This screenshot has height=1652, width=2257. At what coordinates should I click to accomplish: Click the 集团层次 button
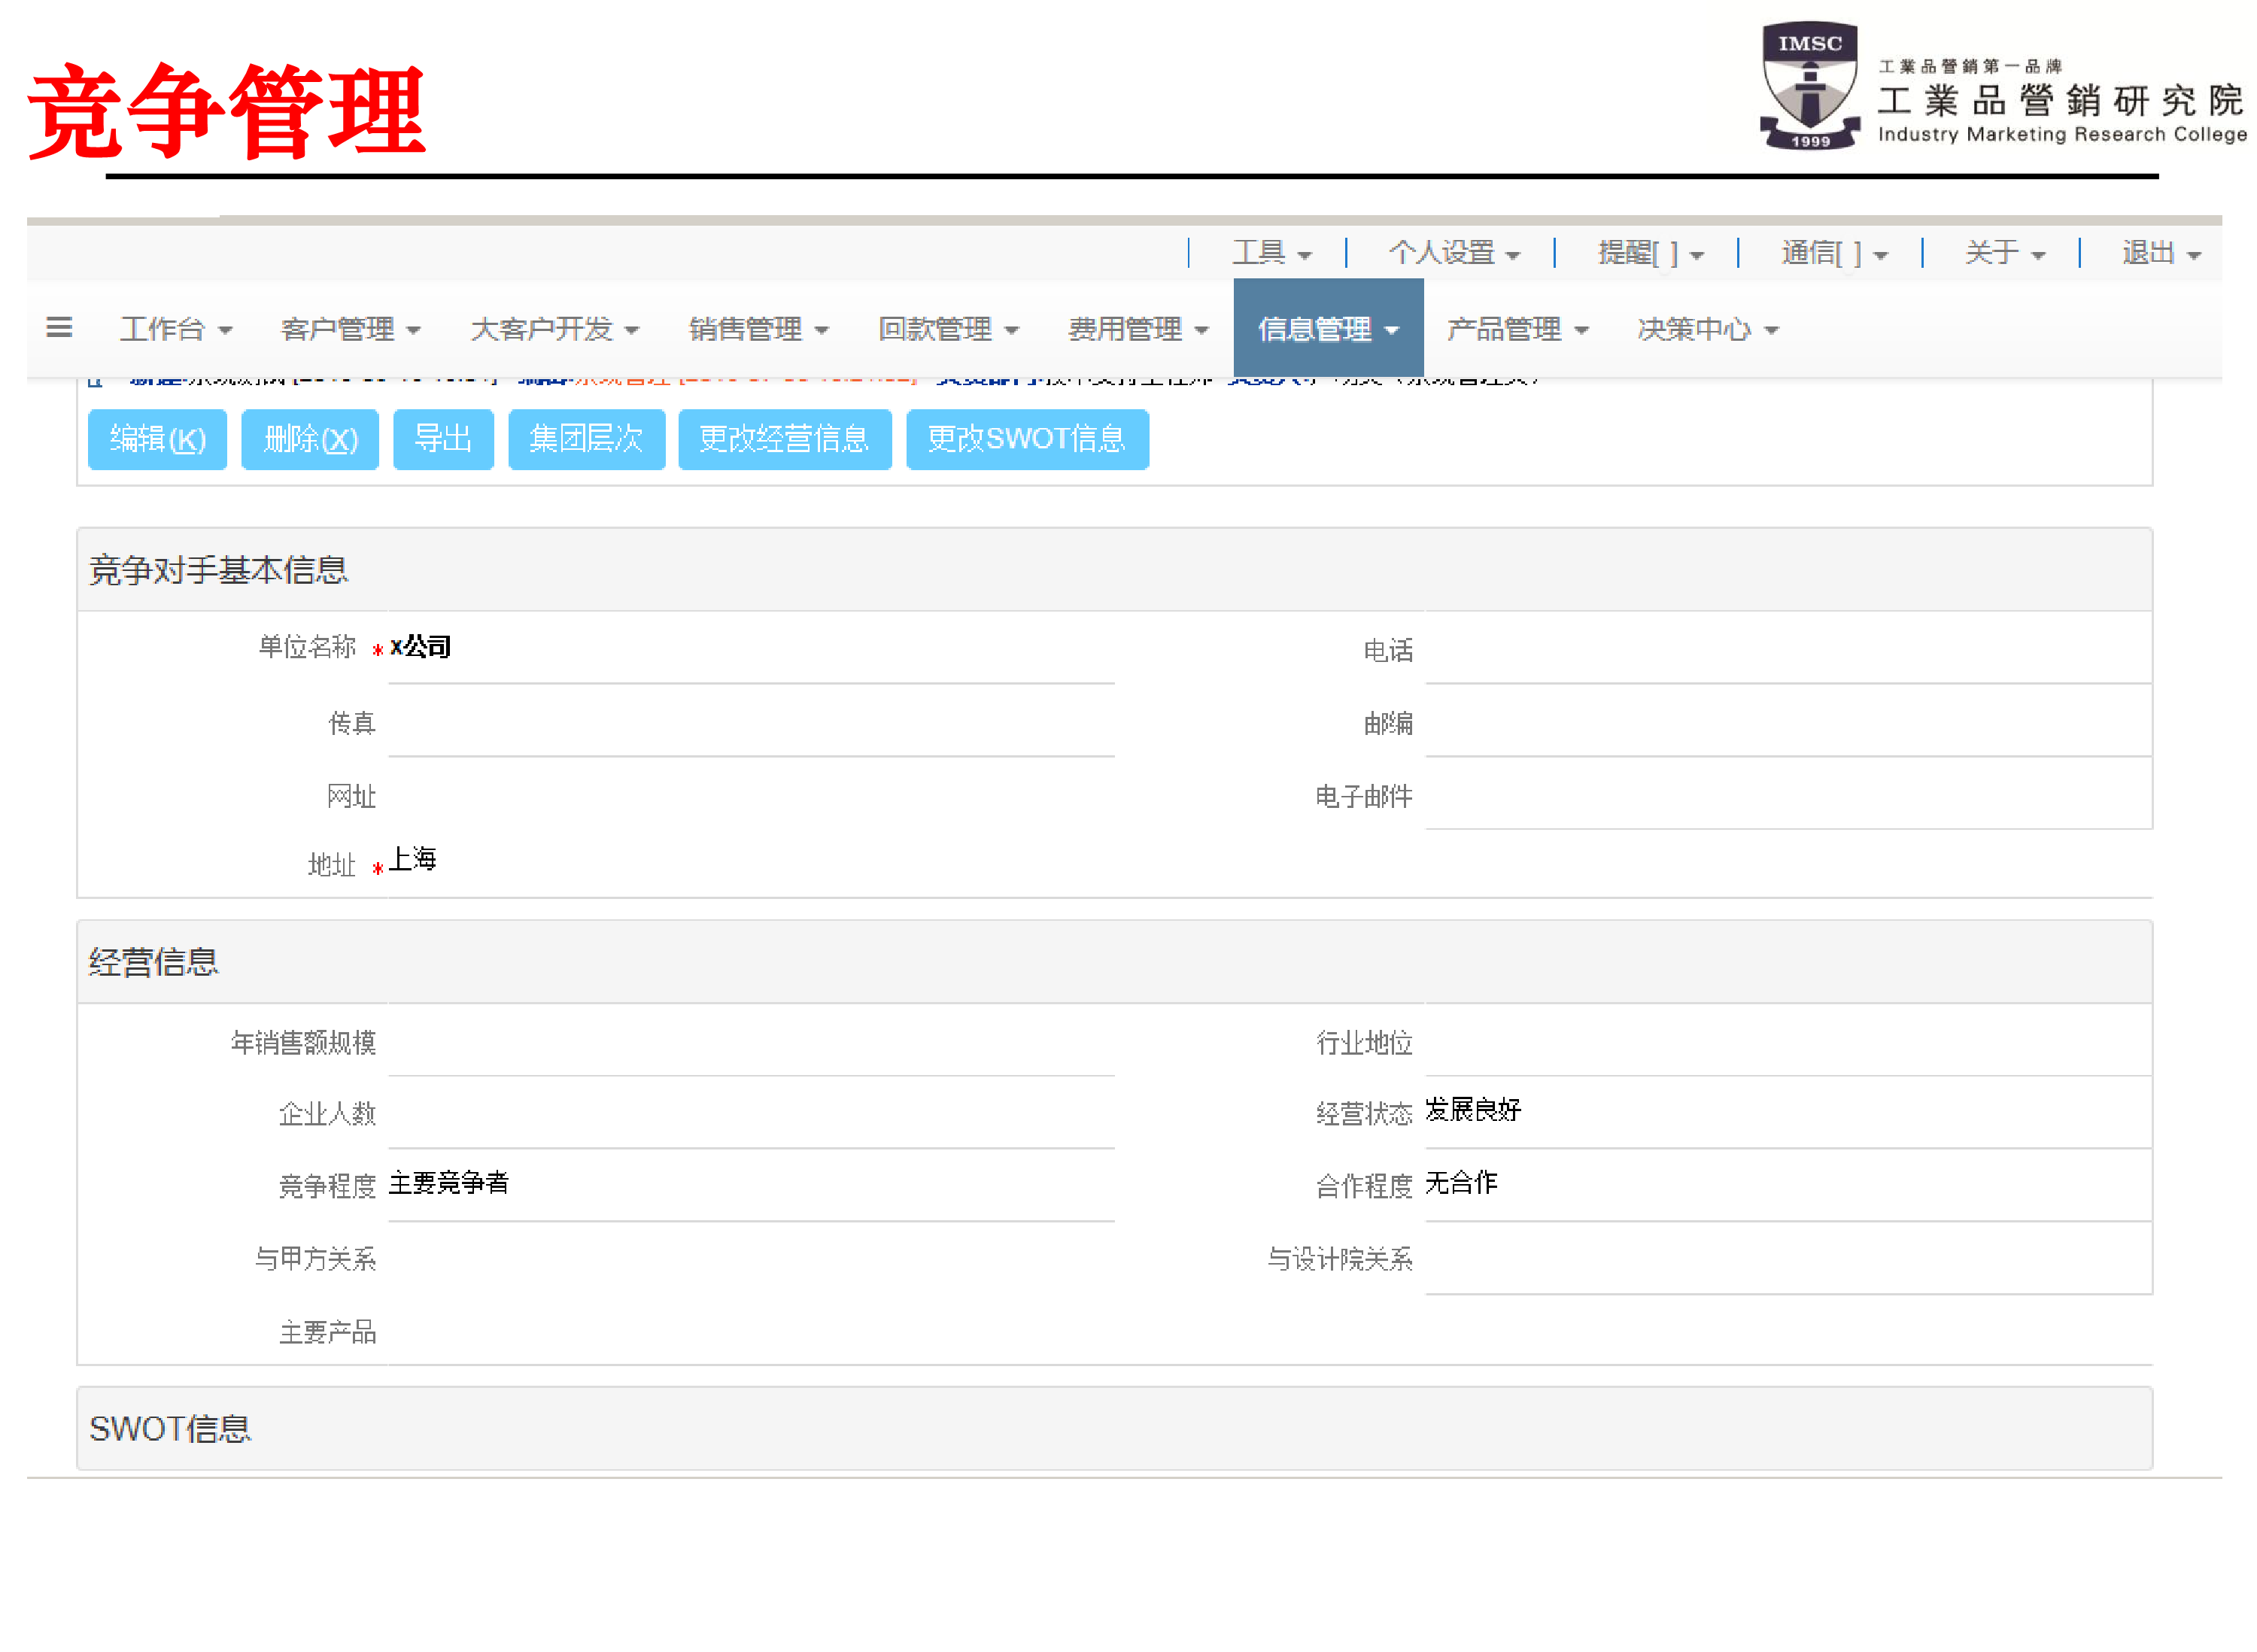[x=586, y=440]
